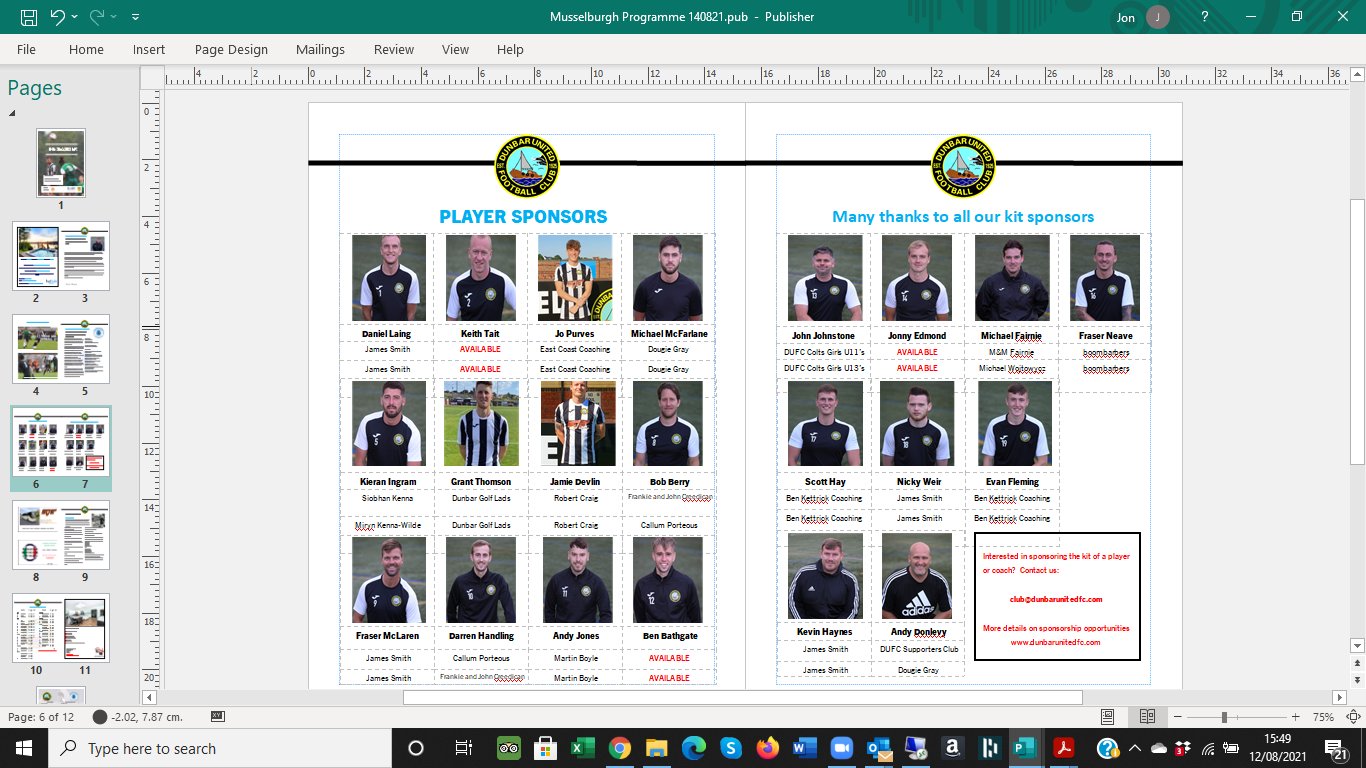Open Adobe Acrobat from the taskbar
The image size is (1366, 768).
(x=1061, y=748)
